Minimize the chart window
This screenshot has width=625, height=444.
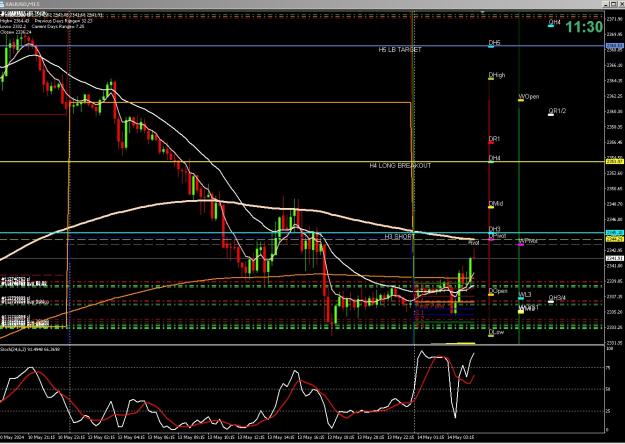[606, 4]
